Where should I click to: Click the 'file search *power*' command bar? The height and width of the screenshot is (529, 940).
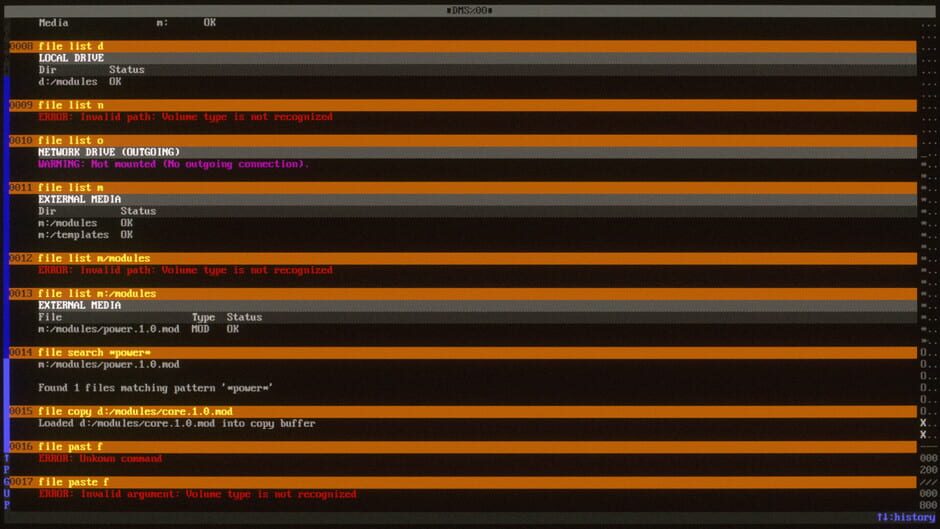point(94,353)
